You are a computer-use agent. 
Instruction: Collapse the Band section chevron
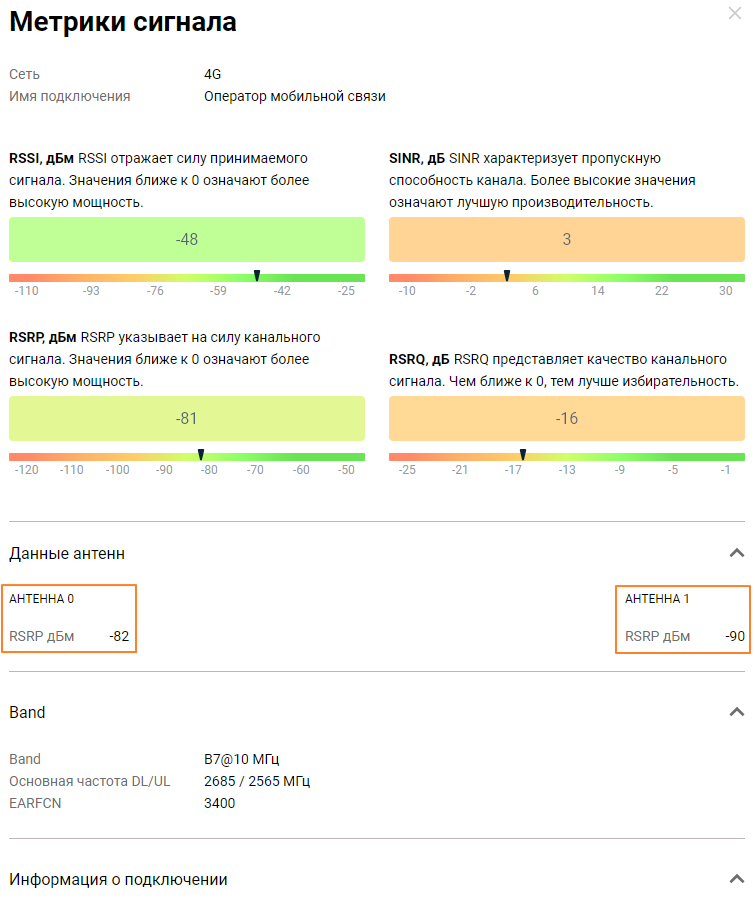(737, 712)
